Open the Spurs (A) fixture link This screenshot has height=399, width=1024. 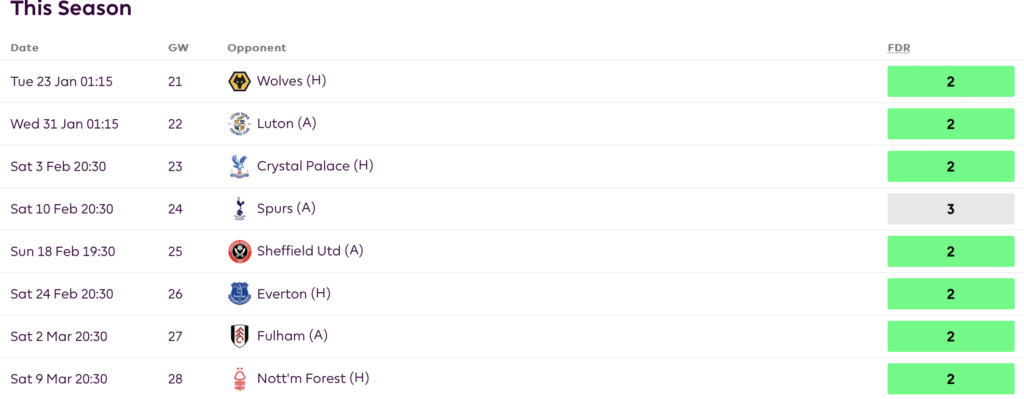point(287,208)
